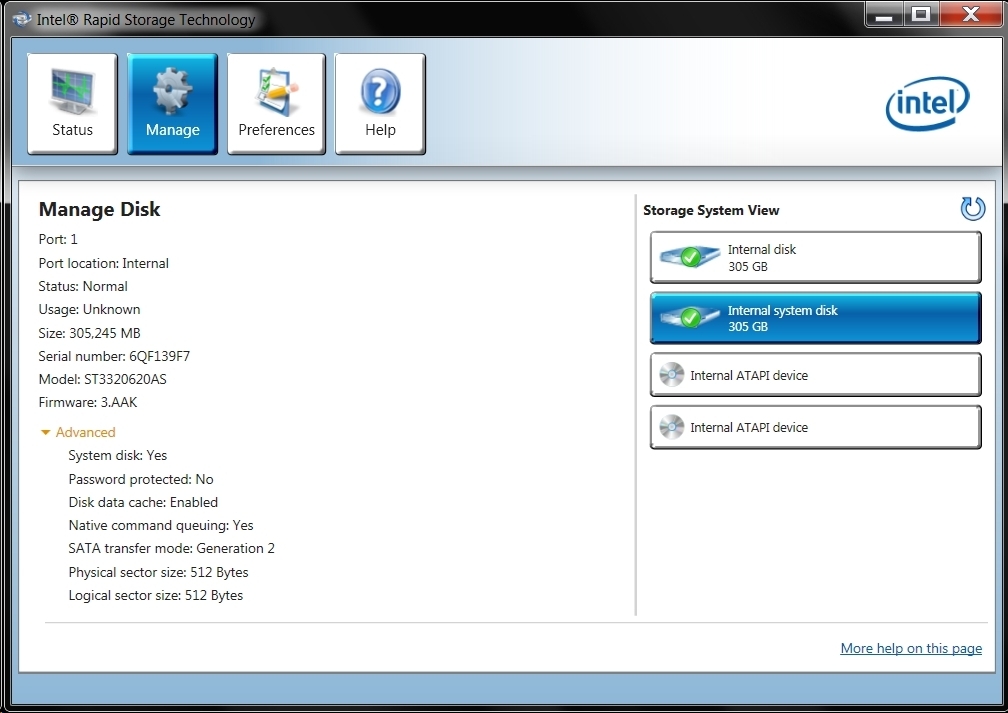The image size is (1008, 713).
Task: Close the Intel Rapid Storage window
Action: coord(971,14)
